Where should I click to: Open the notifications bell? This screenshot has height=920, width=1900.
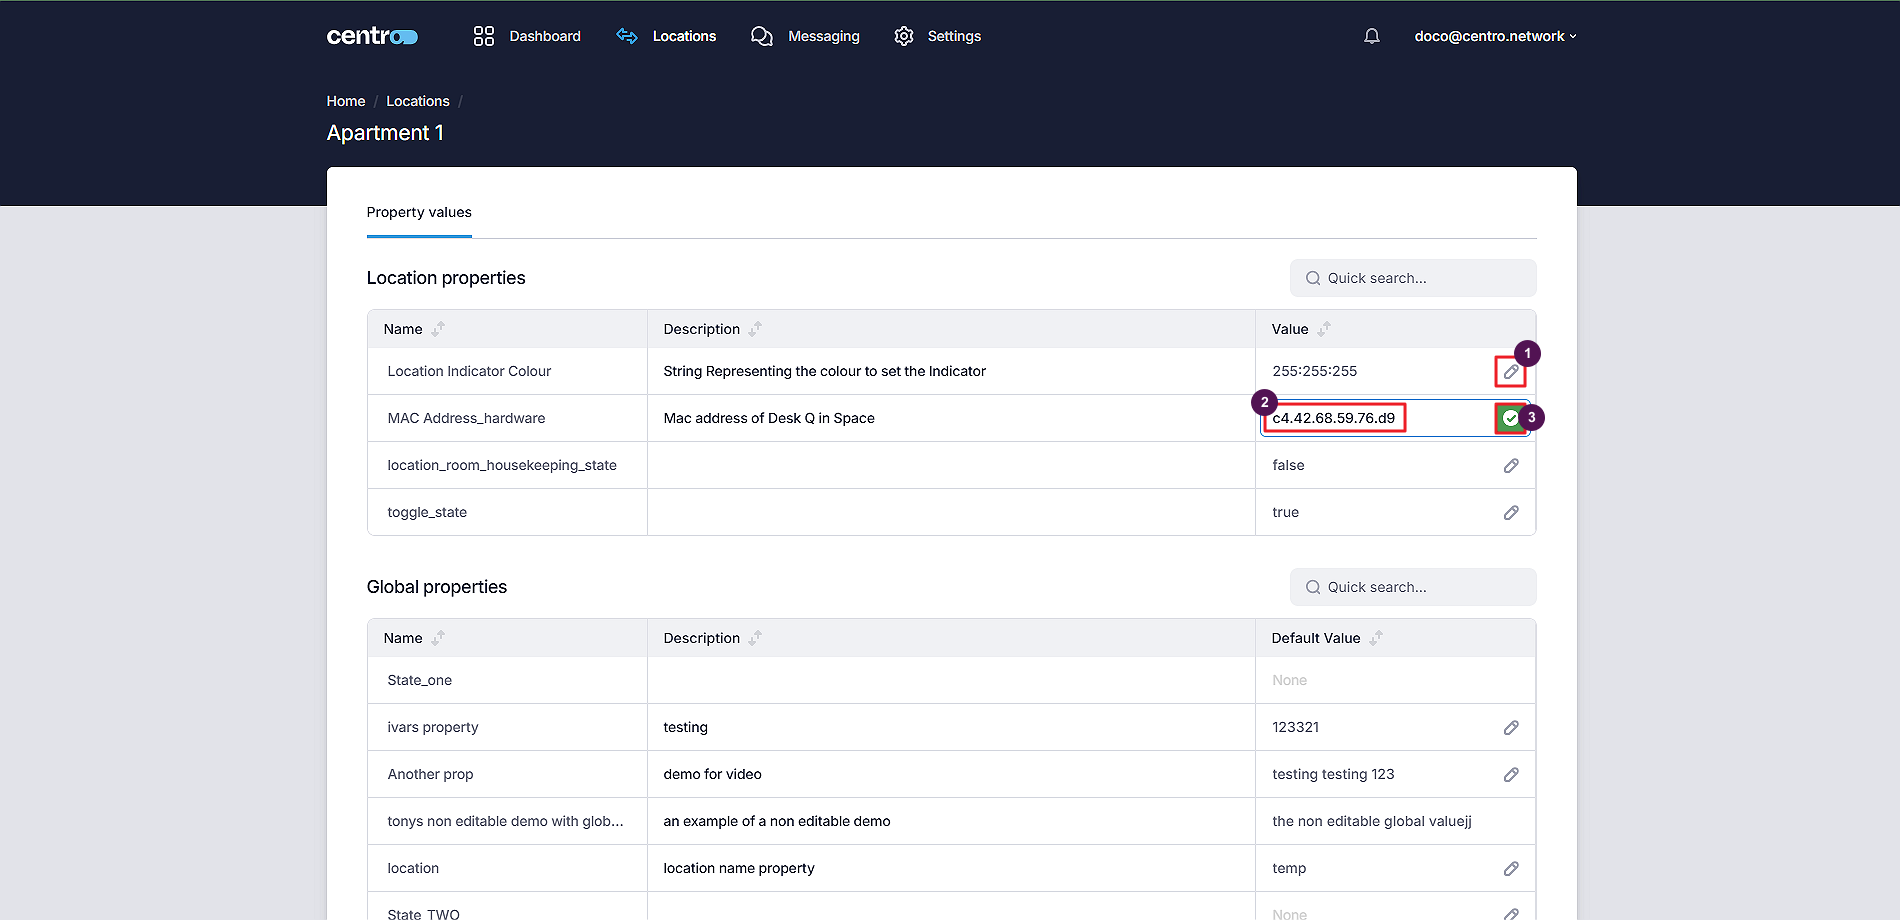pyautogui.click(x=1372, y=36)
